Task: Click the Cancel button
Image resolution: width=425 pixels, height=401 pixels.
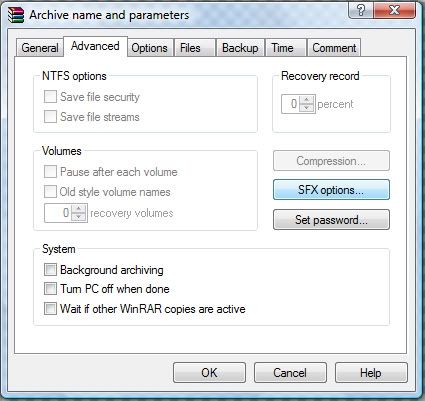Action: [x=290, y=372]
